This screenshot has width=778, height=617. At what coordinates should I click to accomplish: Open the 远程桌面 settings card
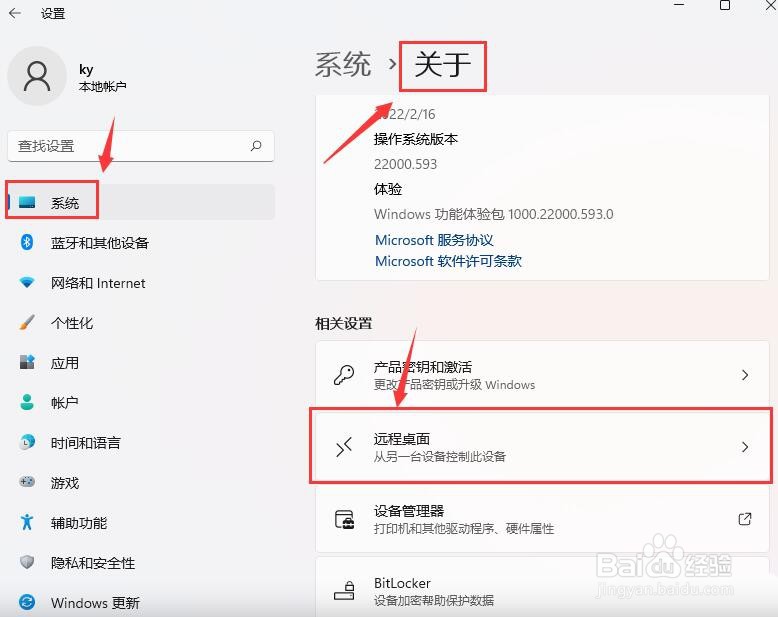(542, 446)
